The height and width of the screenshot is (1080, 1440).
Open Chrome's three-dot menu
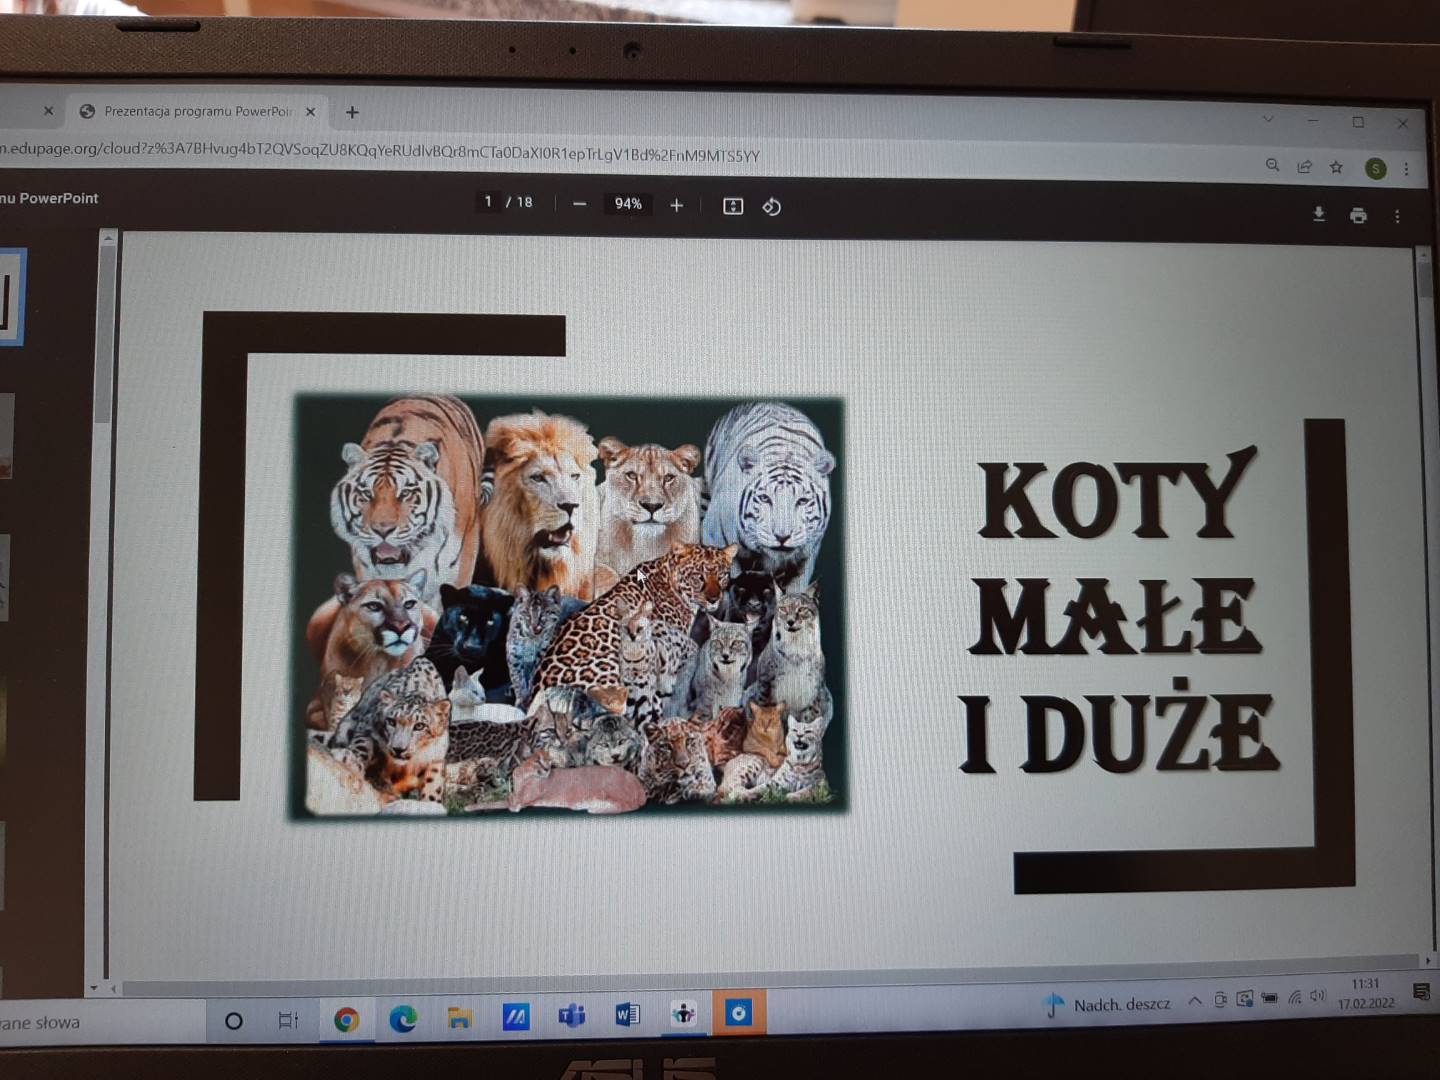coord(1406,169)
